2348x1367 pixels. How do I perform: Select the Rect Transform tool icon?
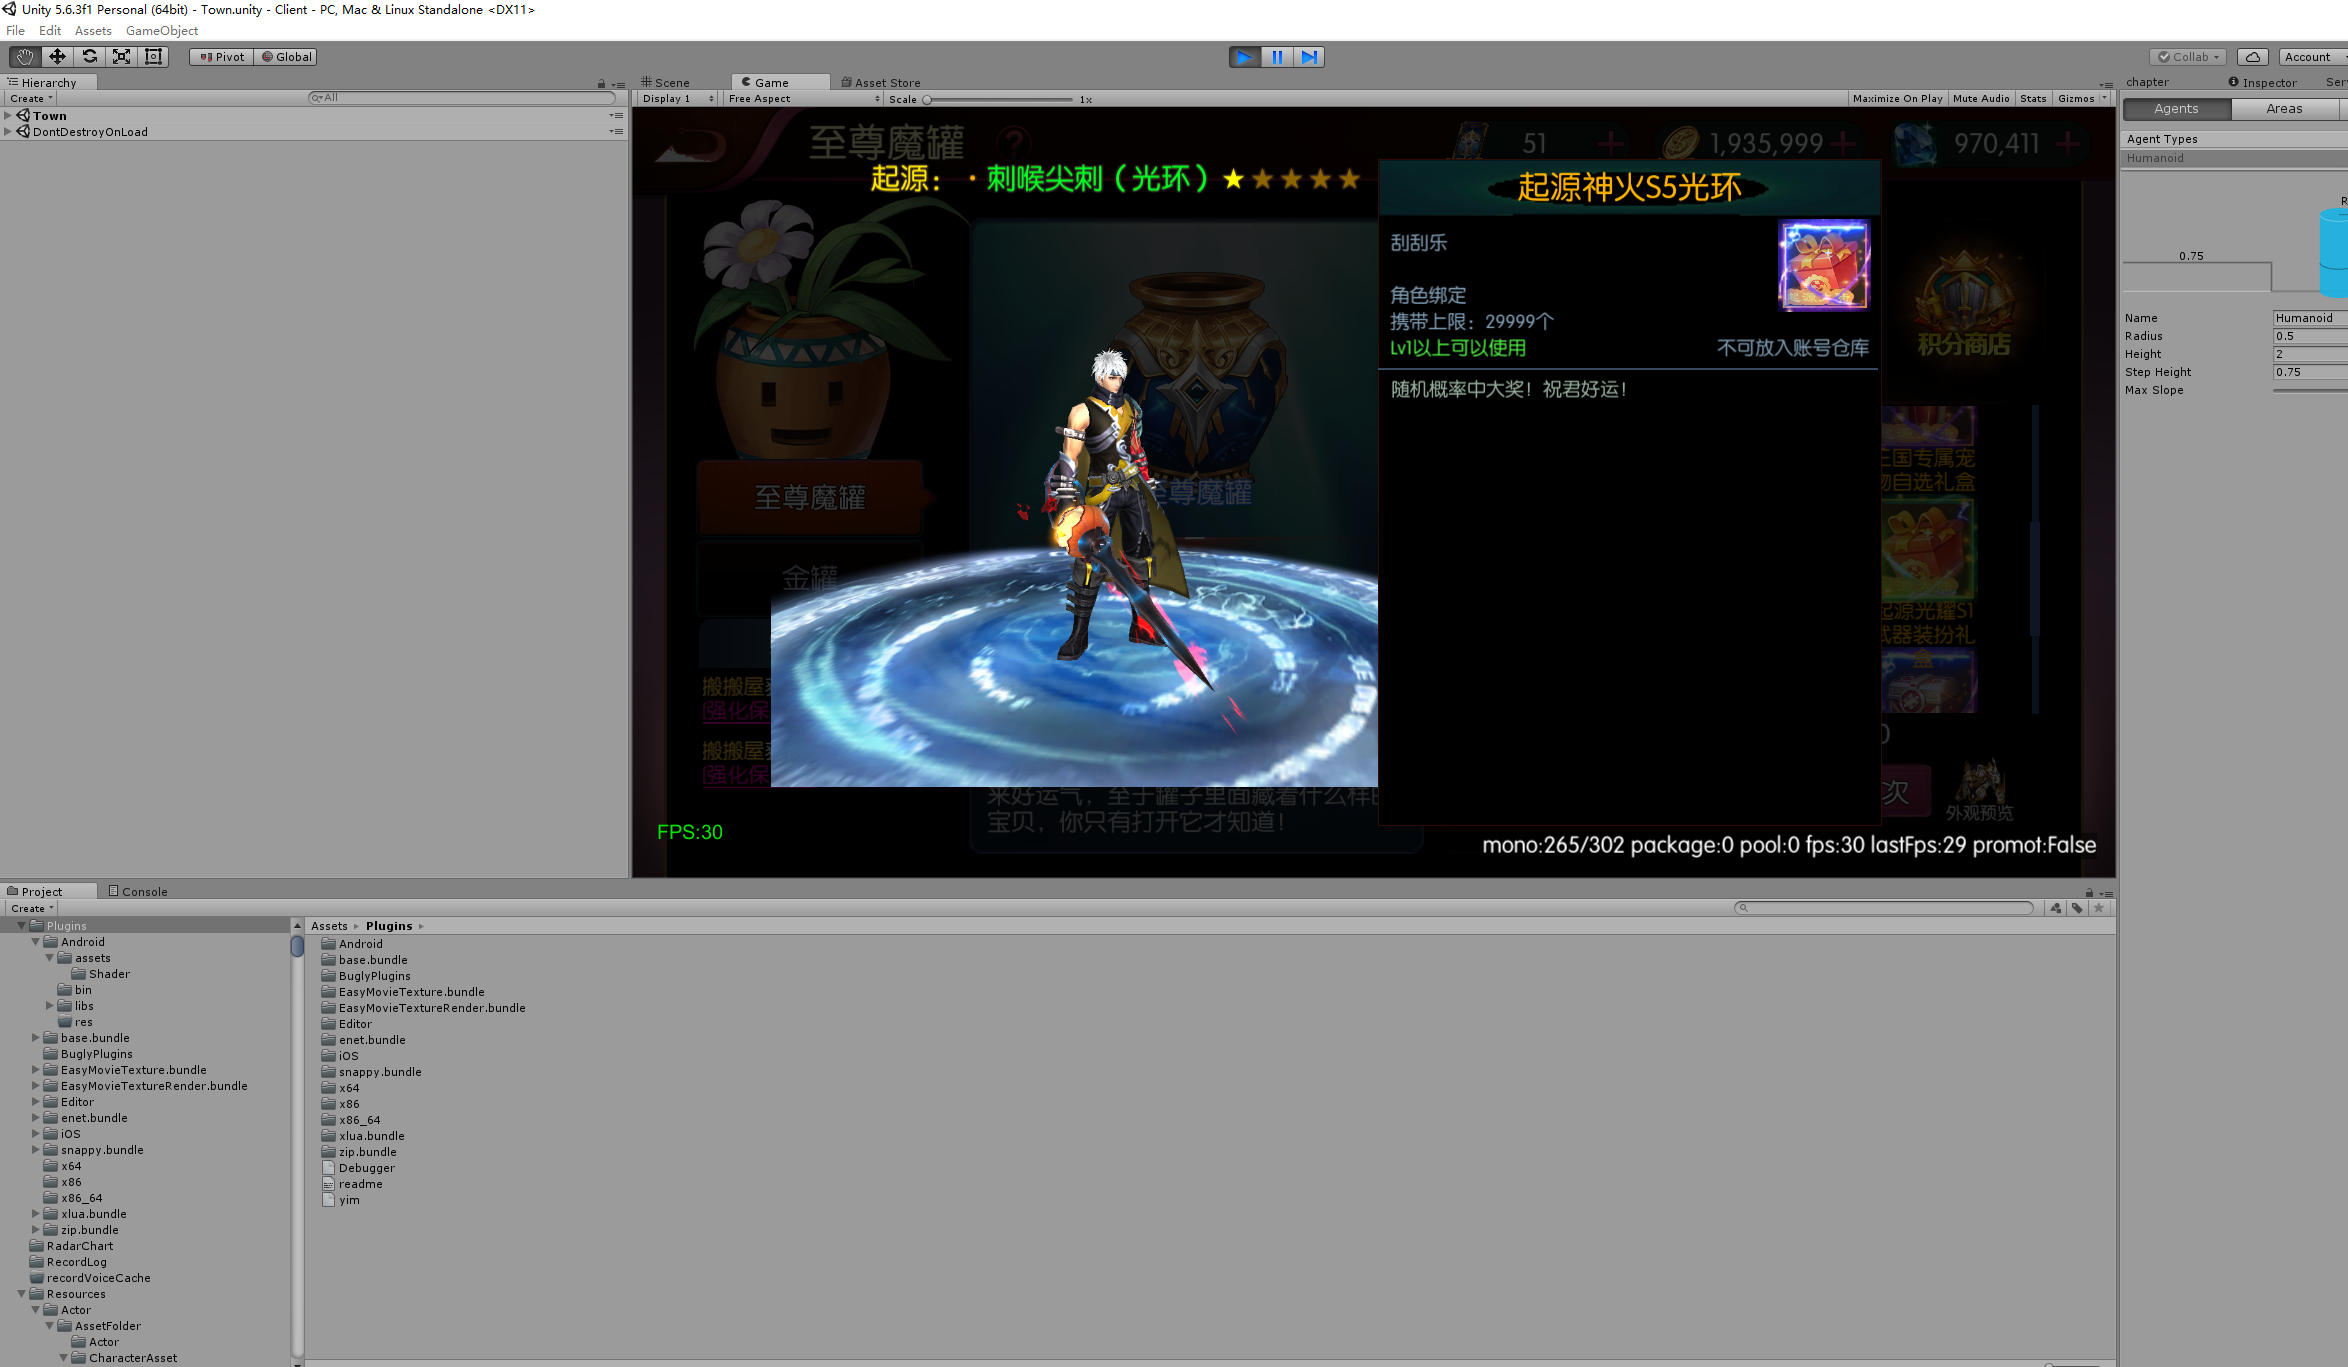[153, 57]
